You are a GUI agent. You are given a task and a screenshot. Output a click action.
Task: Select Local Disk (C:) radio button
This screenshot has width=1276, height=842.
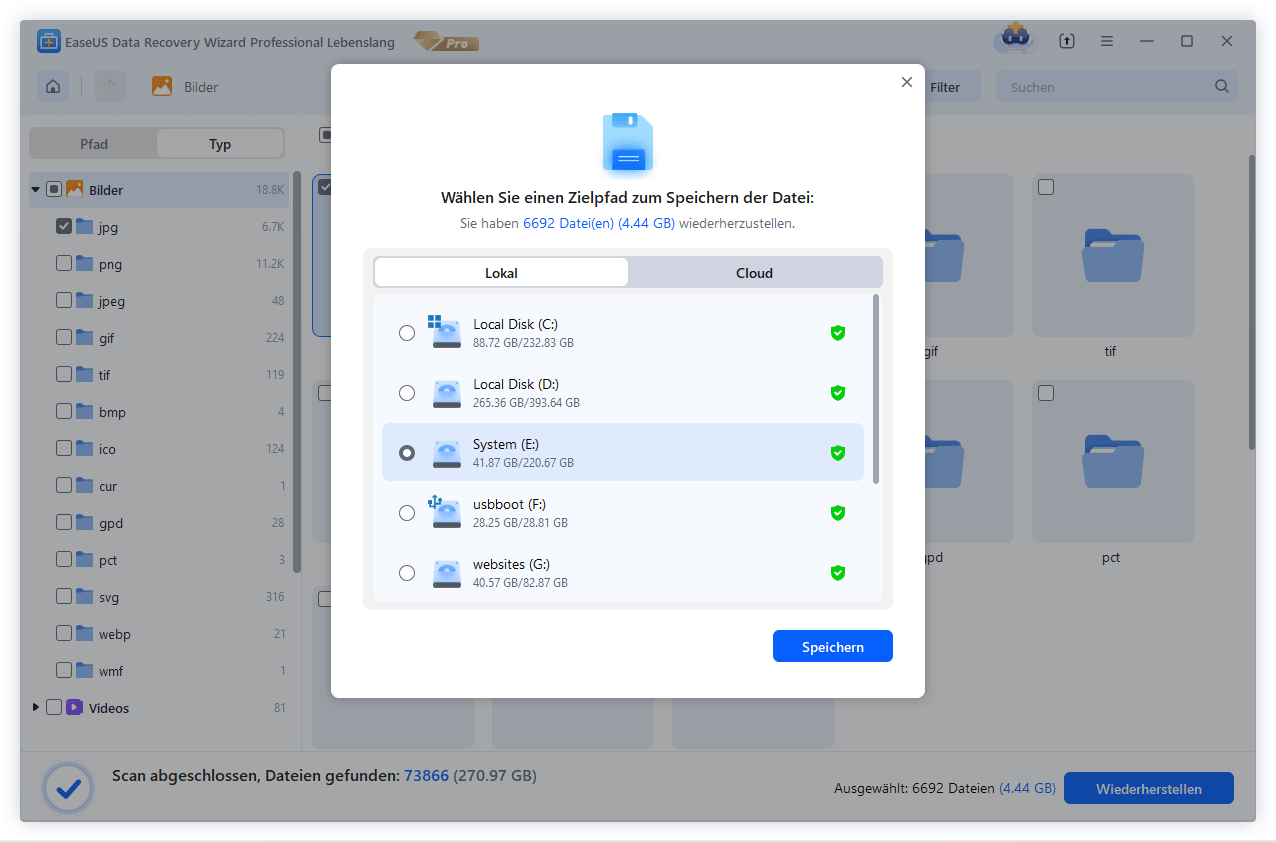[x=407, y=333]
